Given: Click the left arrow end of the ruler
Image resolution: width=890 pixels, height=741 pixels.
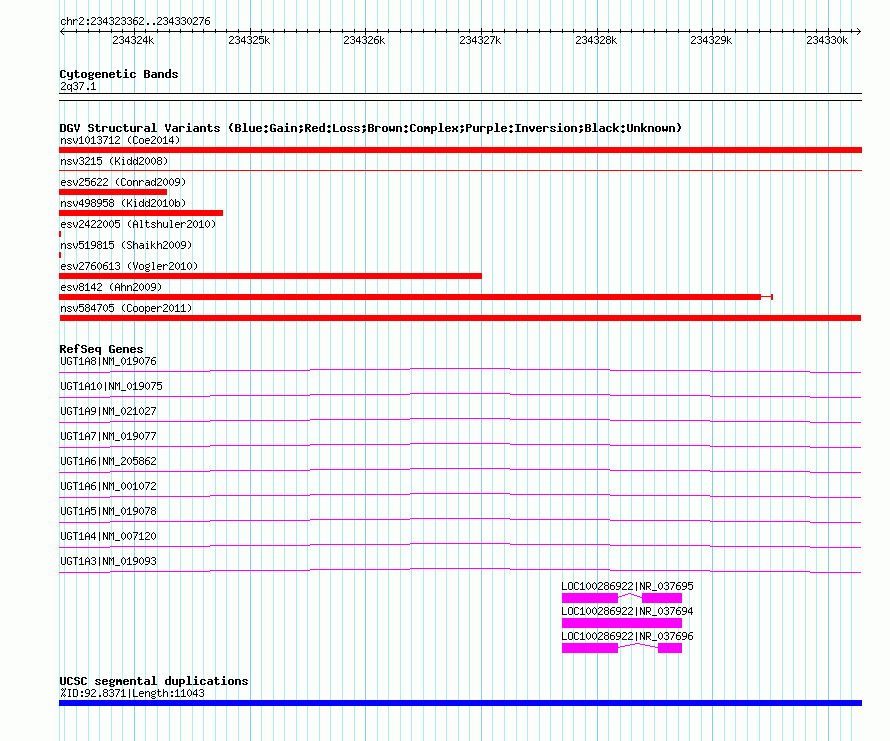Looking at the screenshot, I should 62,31.
